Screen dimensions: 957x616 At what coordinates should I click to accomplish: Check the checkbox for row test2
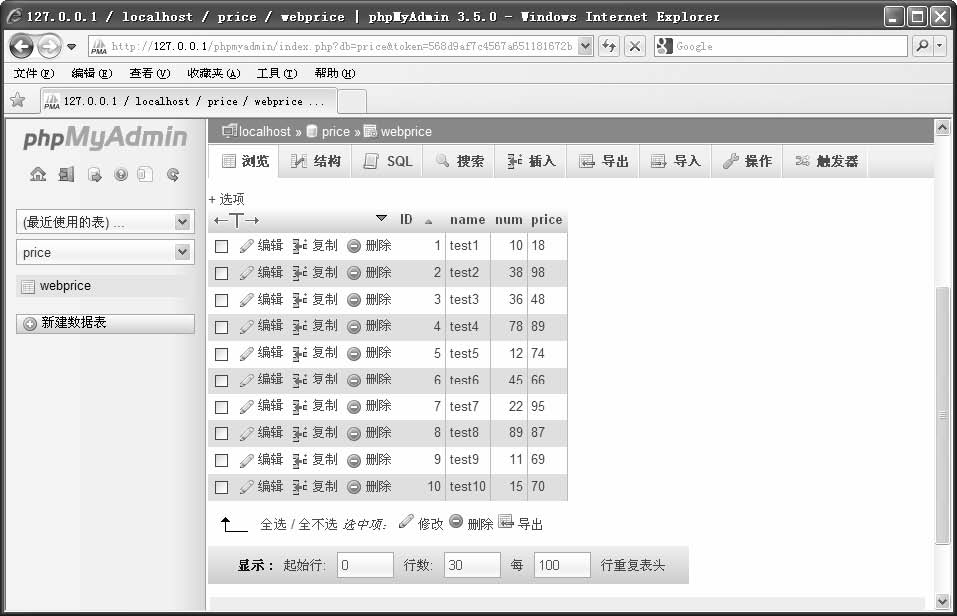click(x=222, y=273)
